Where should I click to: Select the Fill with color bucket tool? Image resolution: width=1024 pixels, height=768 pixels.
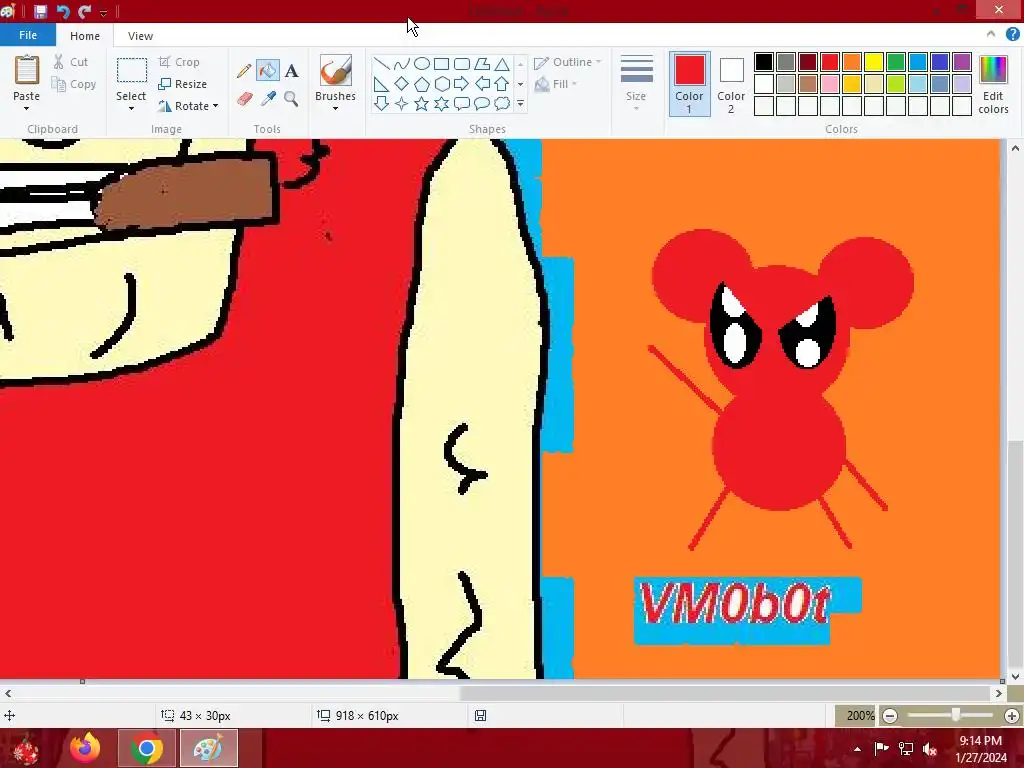click(268, 70)
